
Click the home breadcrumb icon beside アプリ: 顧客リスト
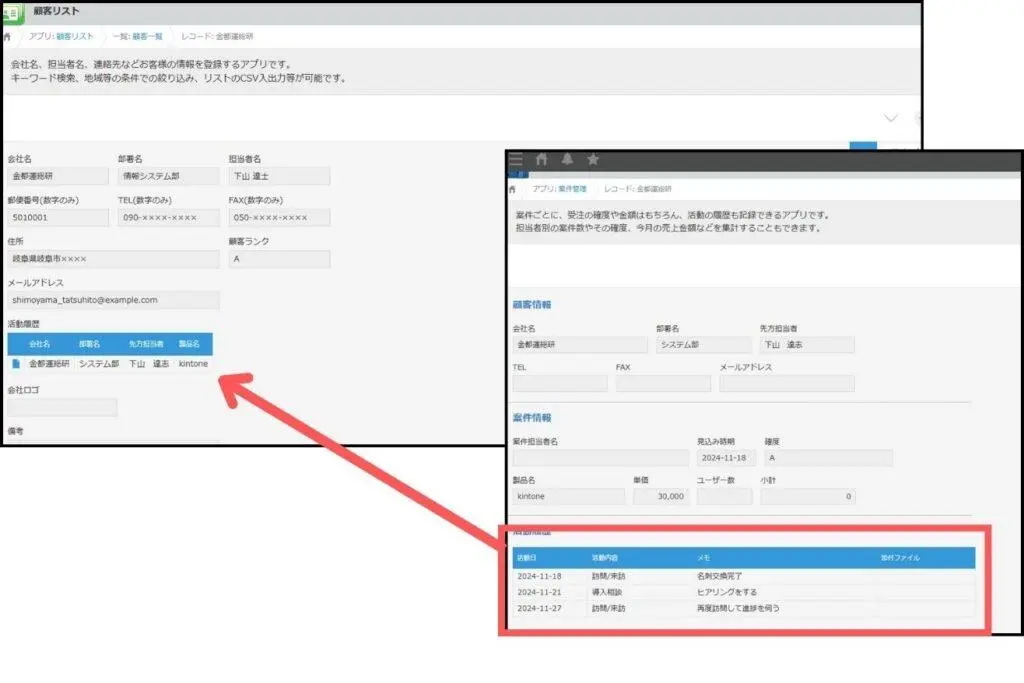[8, 36]
